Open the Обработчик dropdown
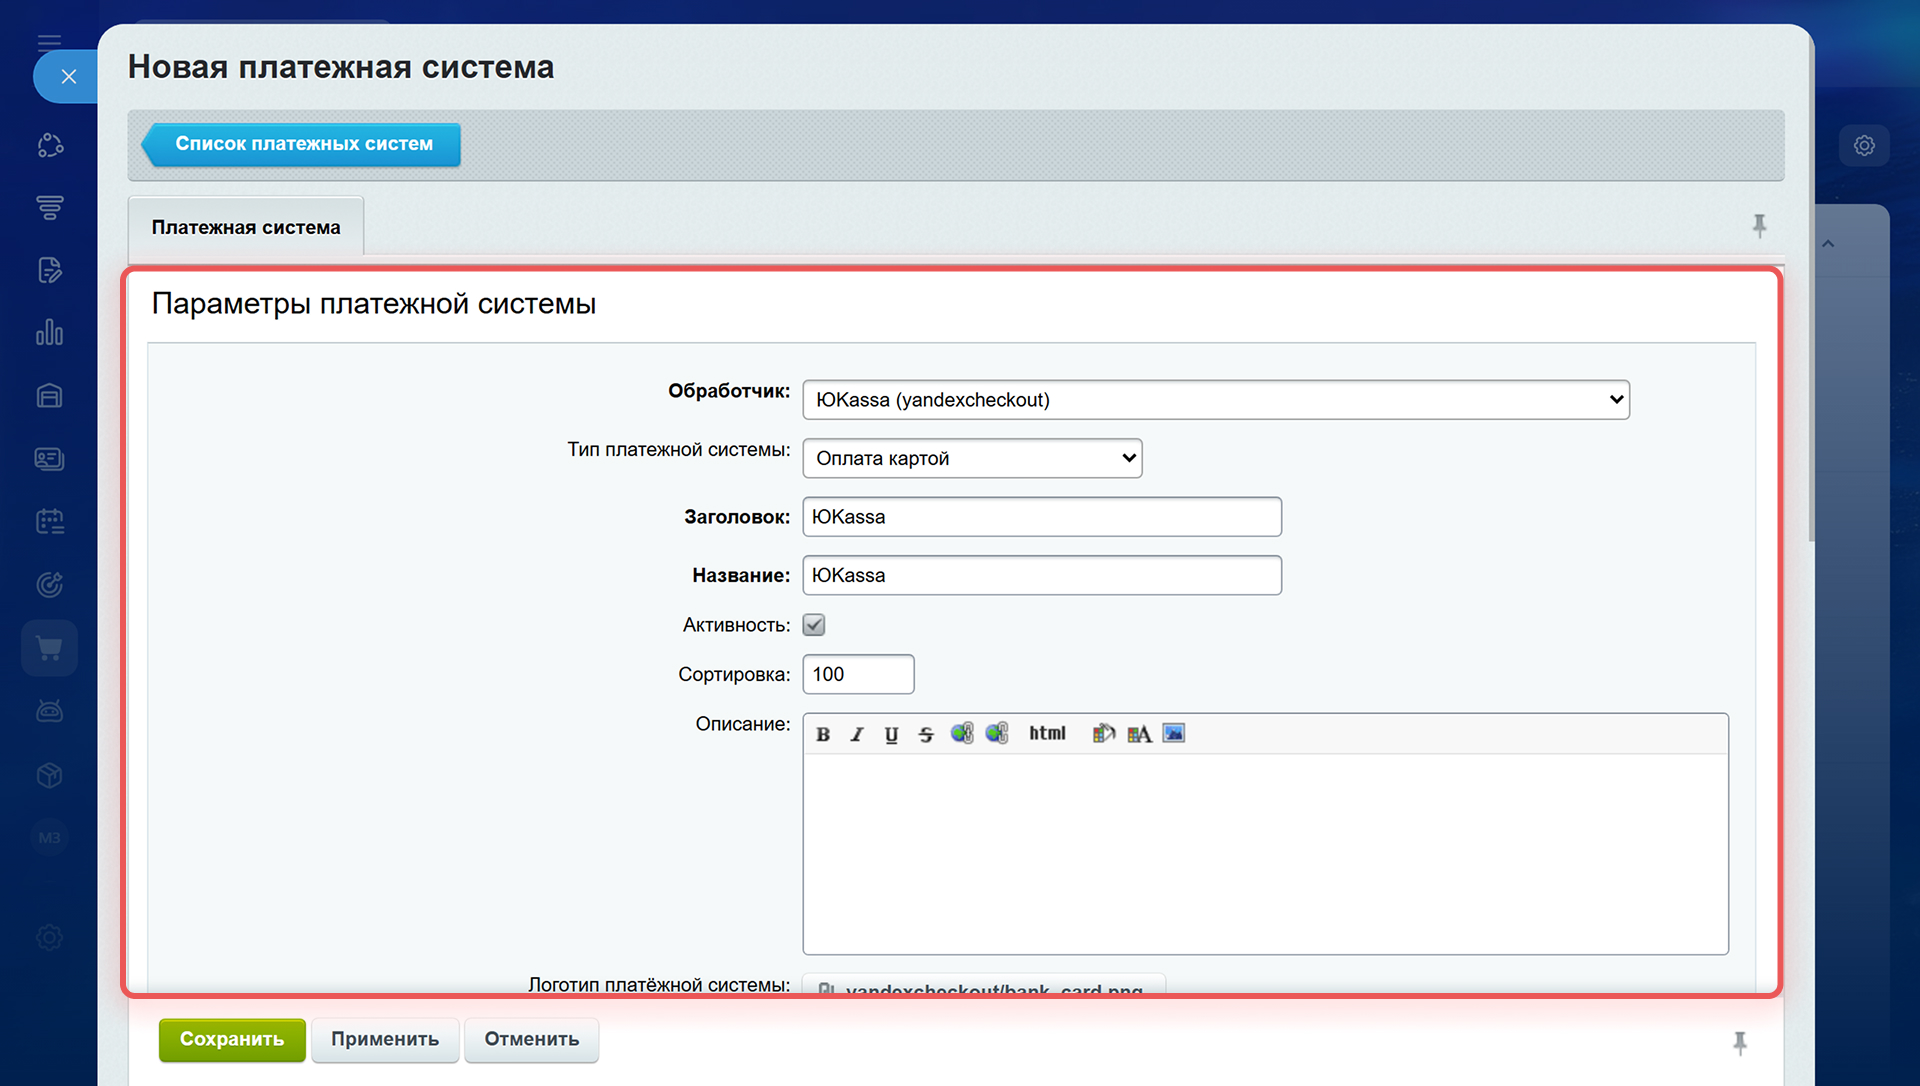1920x1086 pixels. (1215, 400)
